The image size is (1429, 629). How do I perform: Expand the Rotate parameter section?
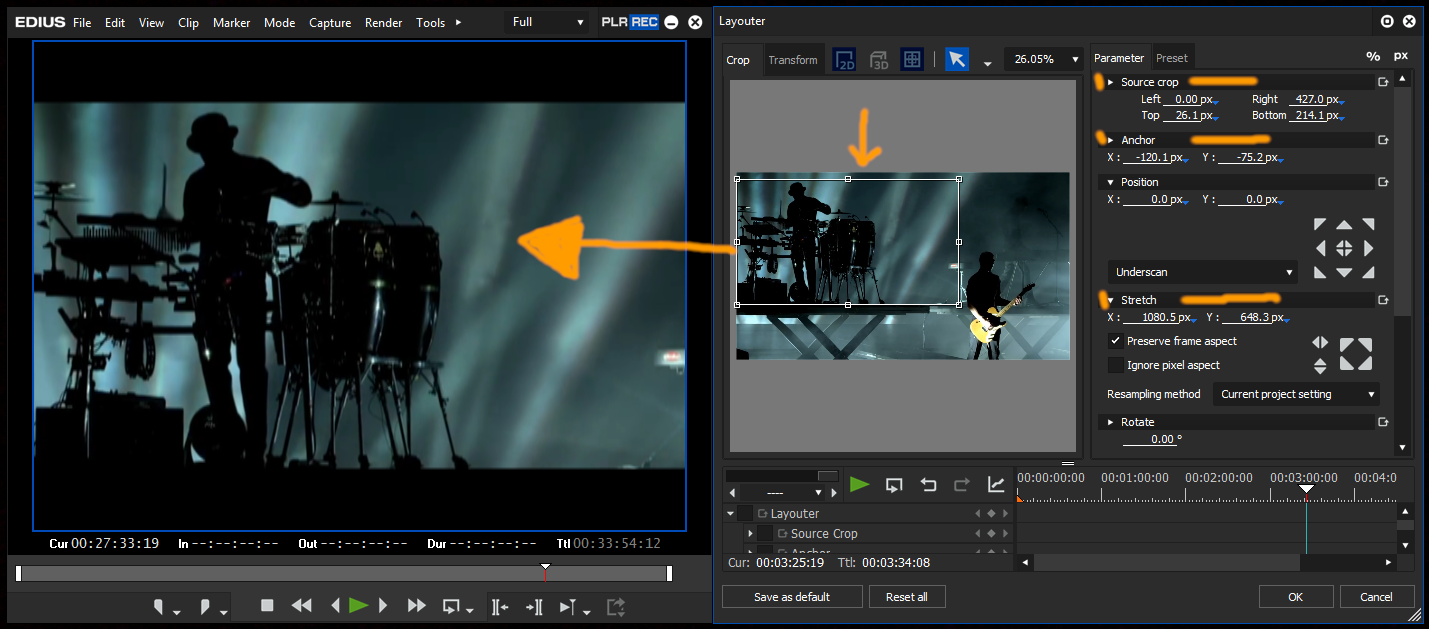tap(1110, 422)
